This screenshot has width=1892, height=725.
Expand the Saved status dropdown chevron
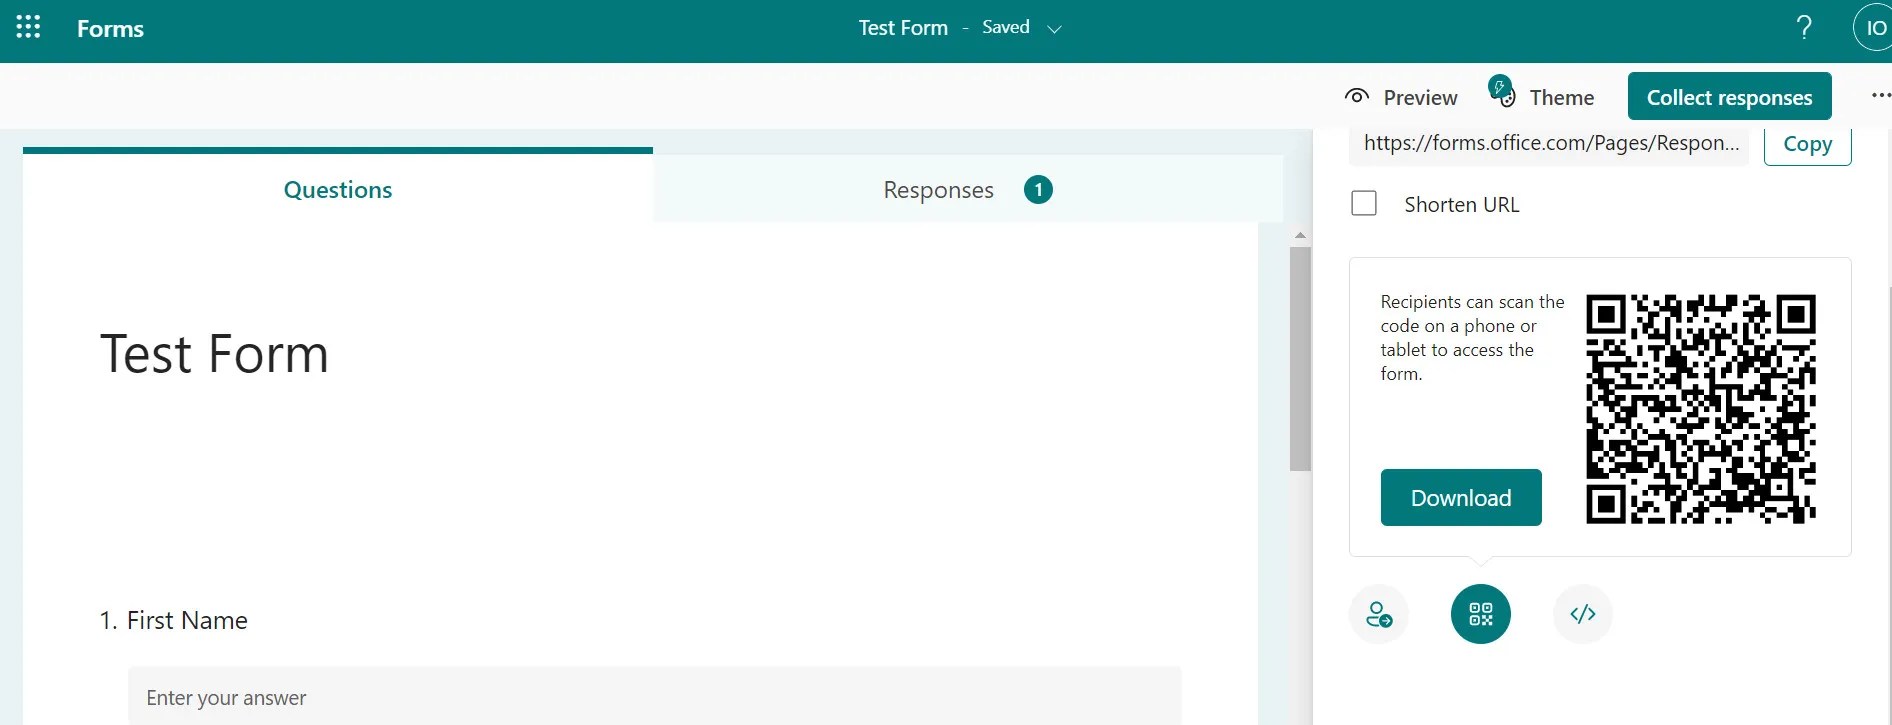[x=1054, y=29]
